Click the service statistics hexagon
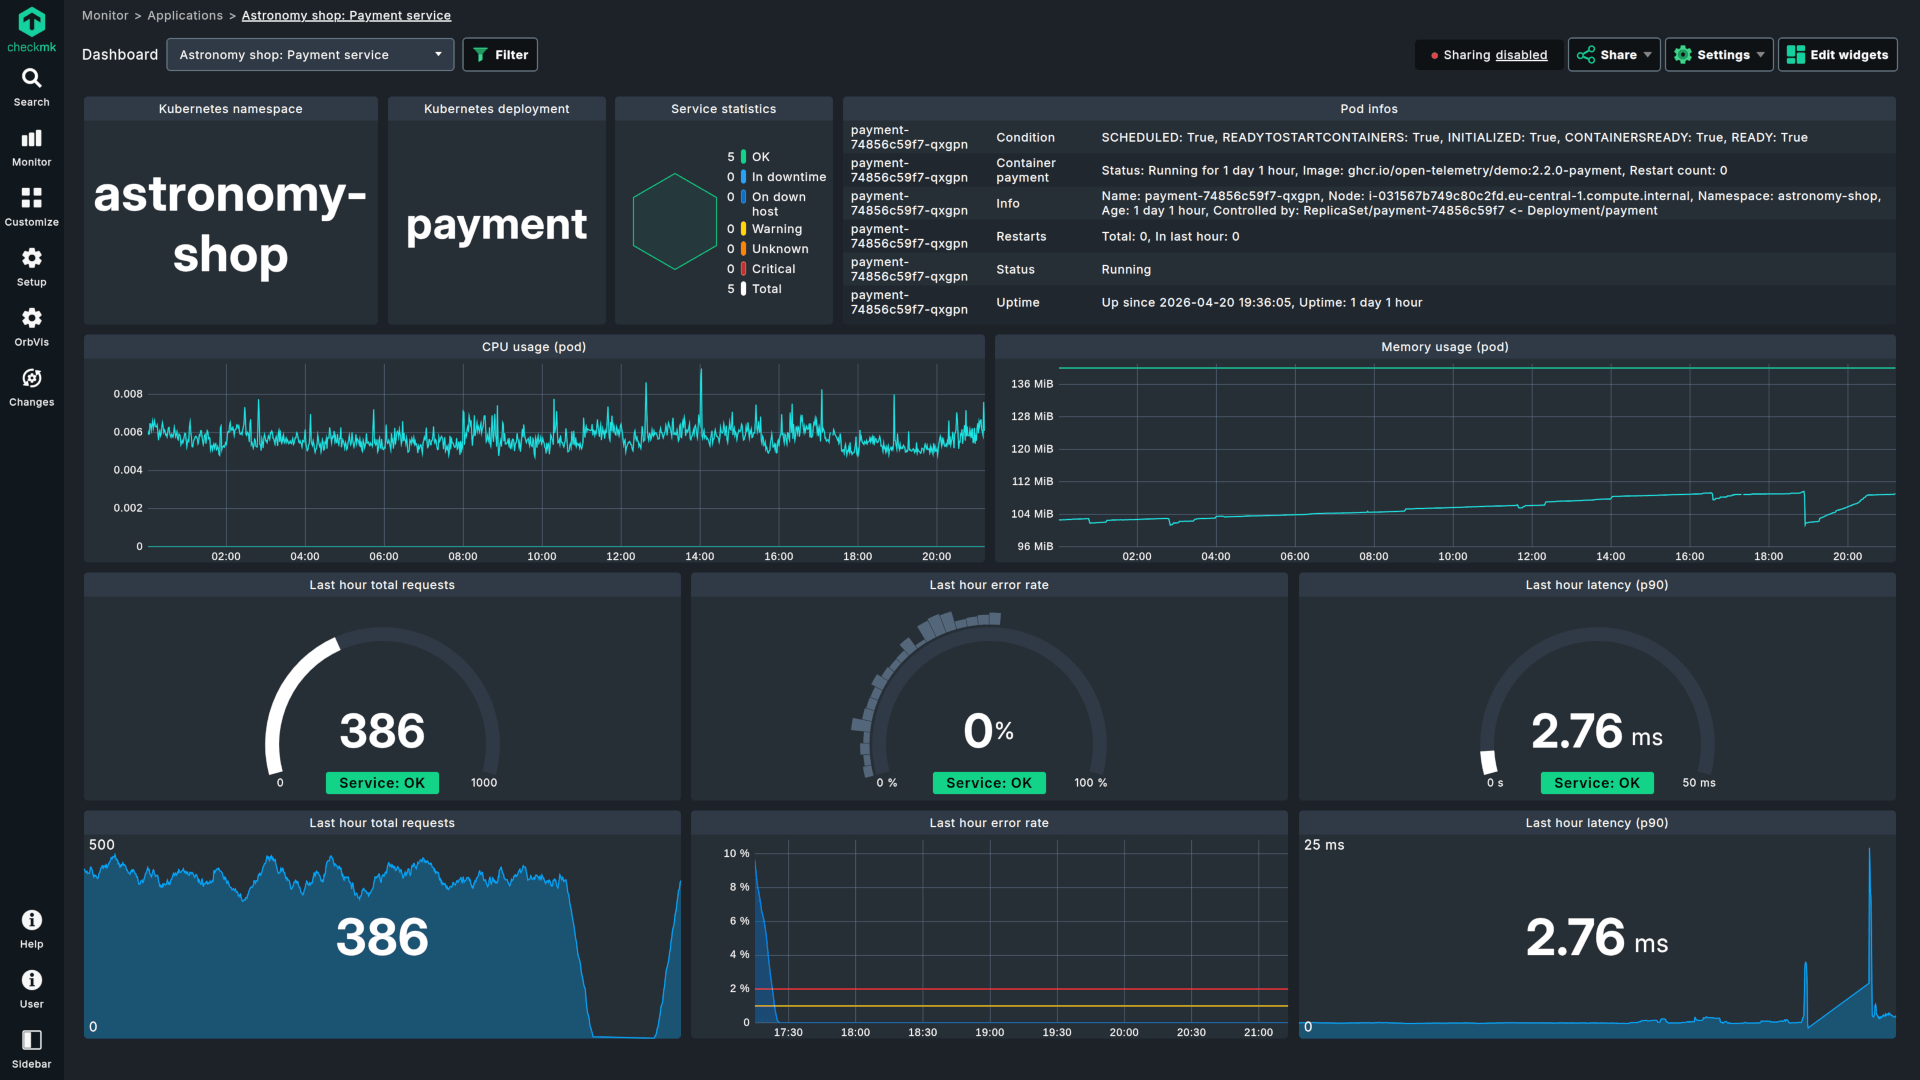This screenshot has width=1920, height=1080. [674, 222]
